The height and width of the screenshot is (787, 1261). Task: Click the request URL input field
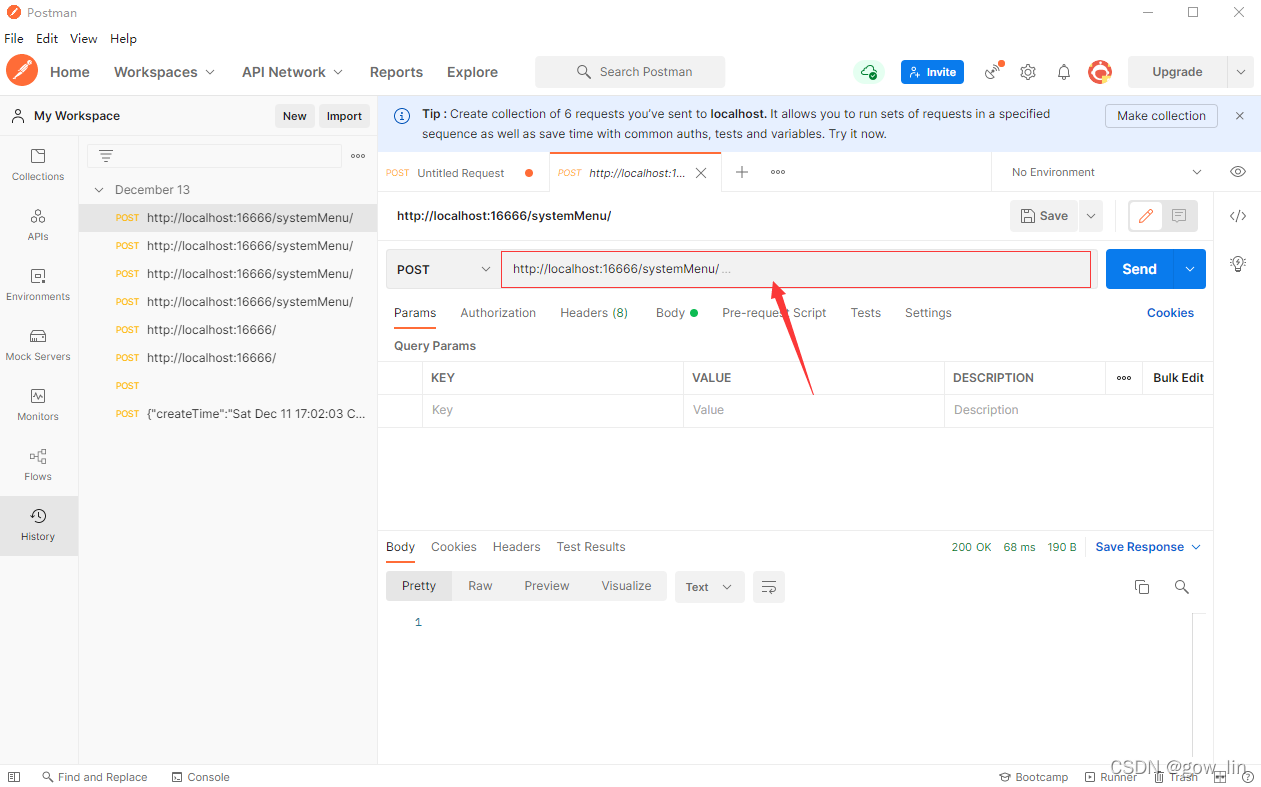click(796, 269)
